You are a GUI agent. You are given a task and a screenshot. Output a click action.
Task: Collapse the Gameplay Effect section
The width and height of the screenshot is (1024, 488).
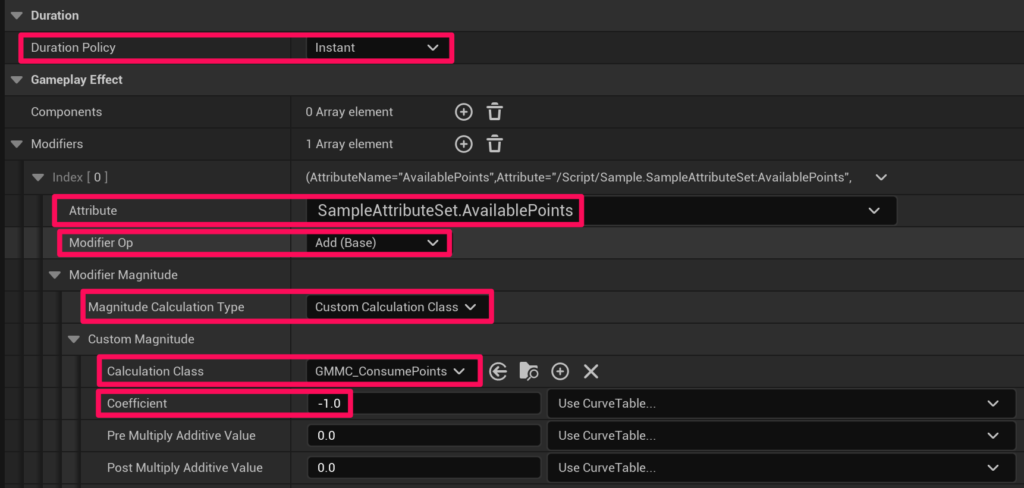coord(14,80)
